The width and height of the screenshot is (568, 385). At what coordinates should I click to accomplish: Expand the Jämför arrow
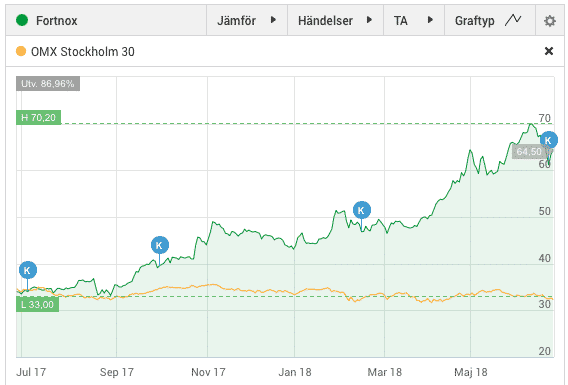pyautogui.click(x=273, y=20)
